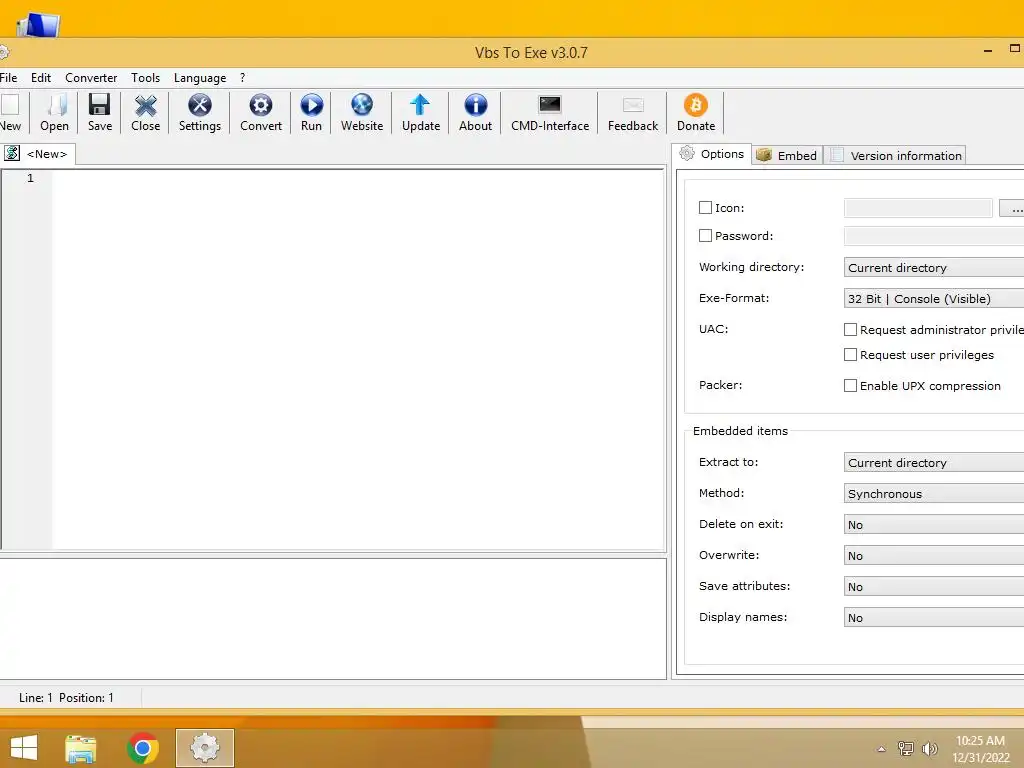Launch Chrome from the taskbar
The image size is (1024, 768).
coord(143,748)
